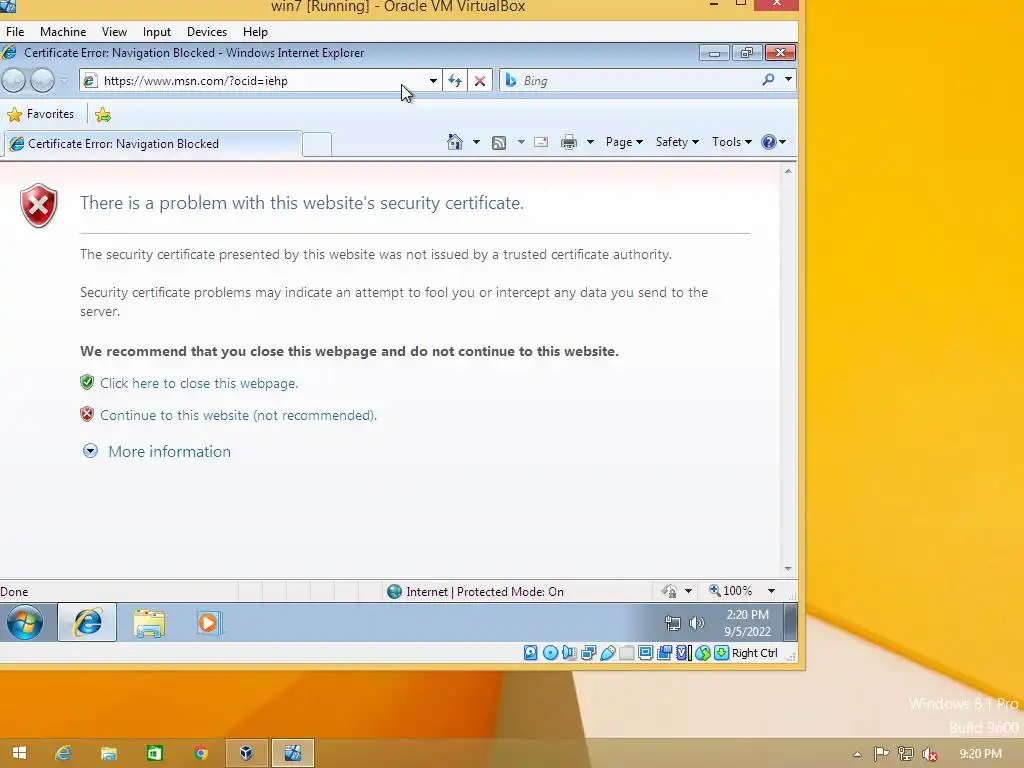The height and width of the screenshot is (768, 1024).
Task: Click VirtualBox mouse integration icon
Action: [703, 652]
